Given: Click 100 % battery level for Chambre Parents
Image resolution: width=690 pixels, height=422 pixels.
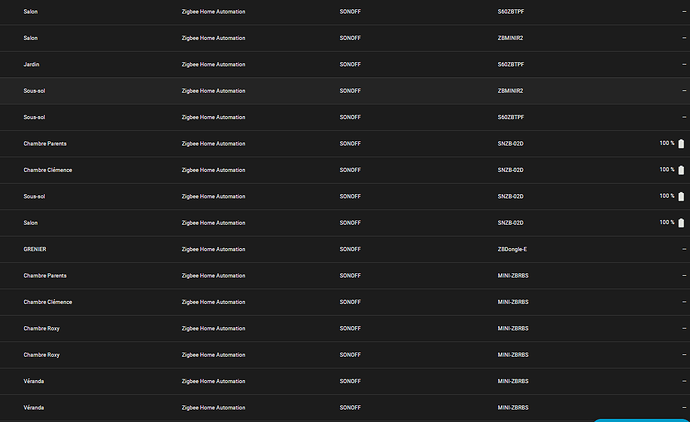Looking at the screenshot, I should pos(666,144).
